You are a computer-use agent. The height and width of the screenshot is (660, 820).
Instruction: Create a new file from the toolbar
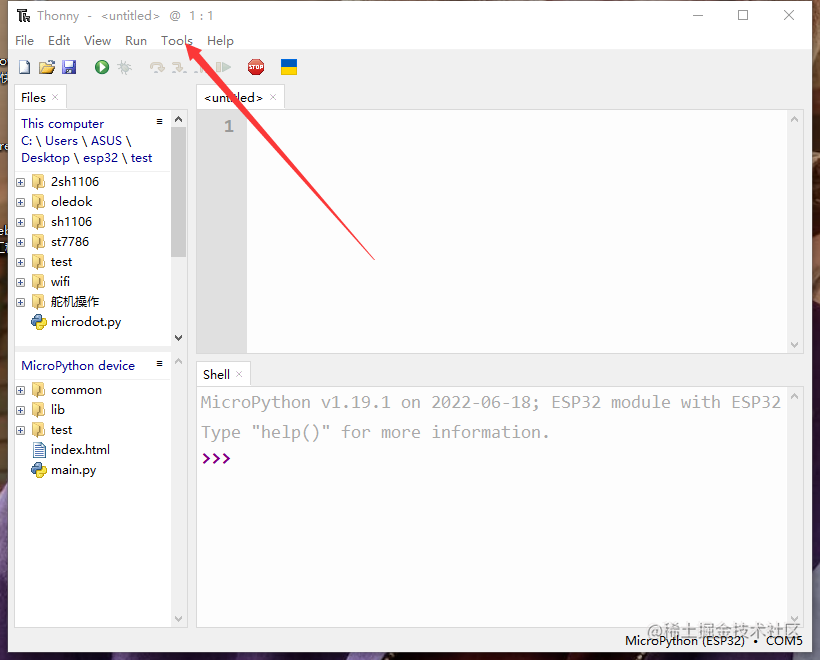[x=24, y=67]
